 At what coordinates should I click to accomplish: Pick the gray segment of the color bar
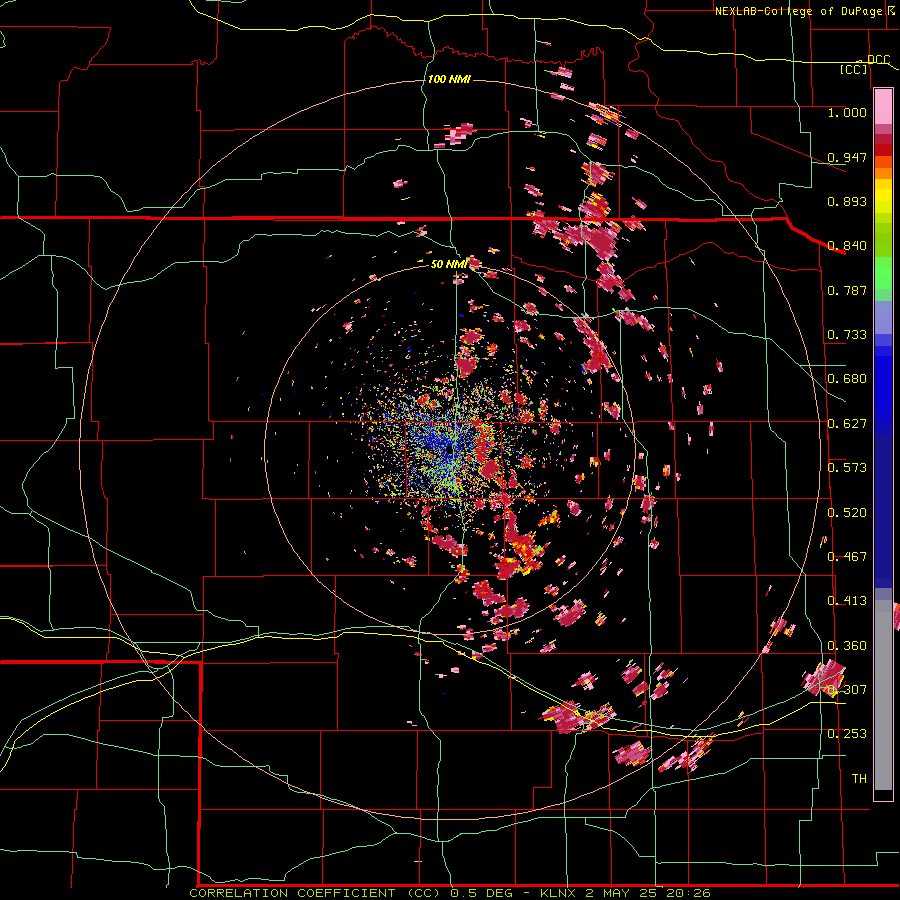coord(883,695)
